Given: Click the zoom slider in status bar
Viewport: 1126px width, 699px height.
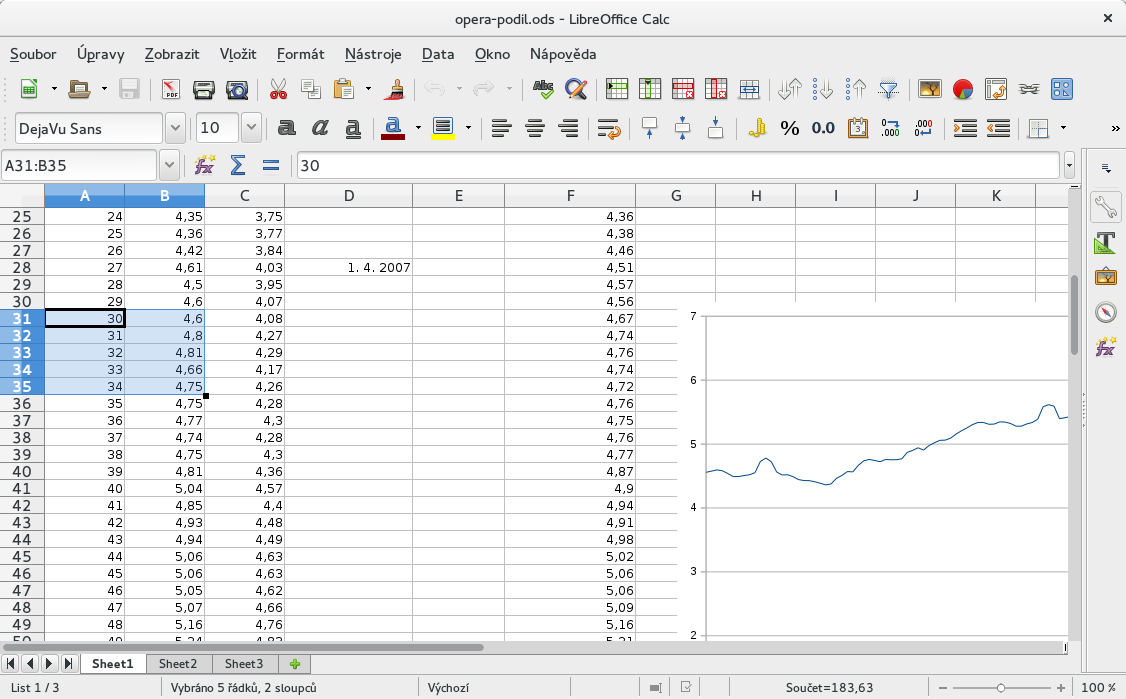Looking at the screenshot, I should pyautogui.click(x=1001, y=688).
